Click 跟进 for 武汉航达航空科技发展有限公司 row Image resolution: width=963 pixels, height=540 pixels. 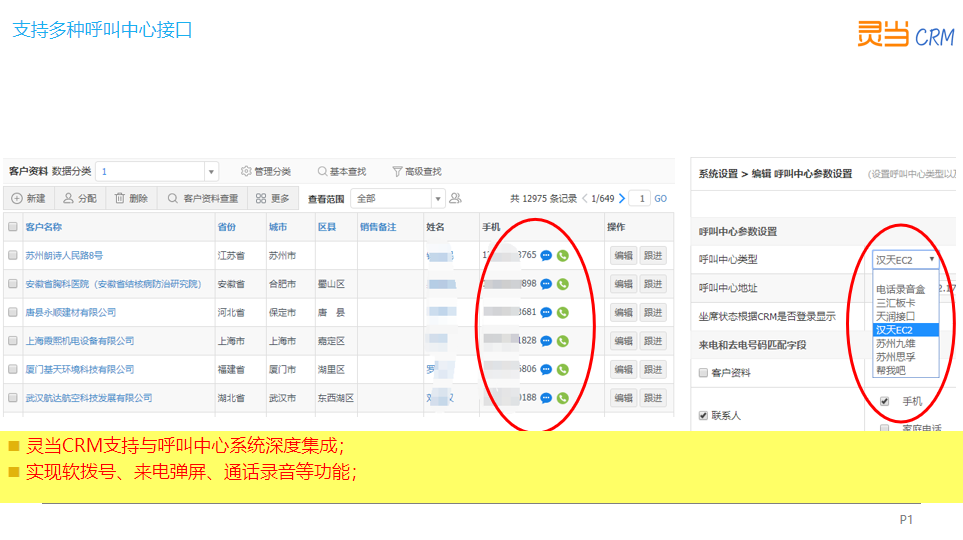[x=653, y=398]
